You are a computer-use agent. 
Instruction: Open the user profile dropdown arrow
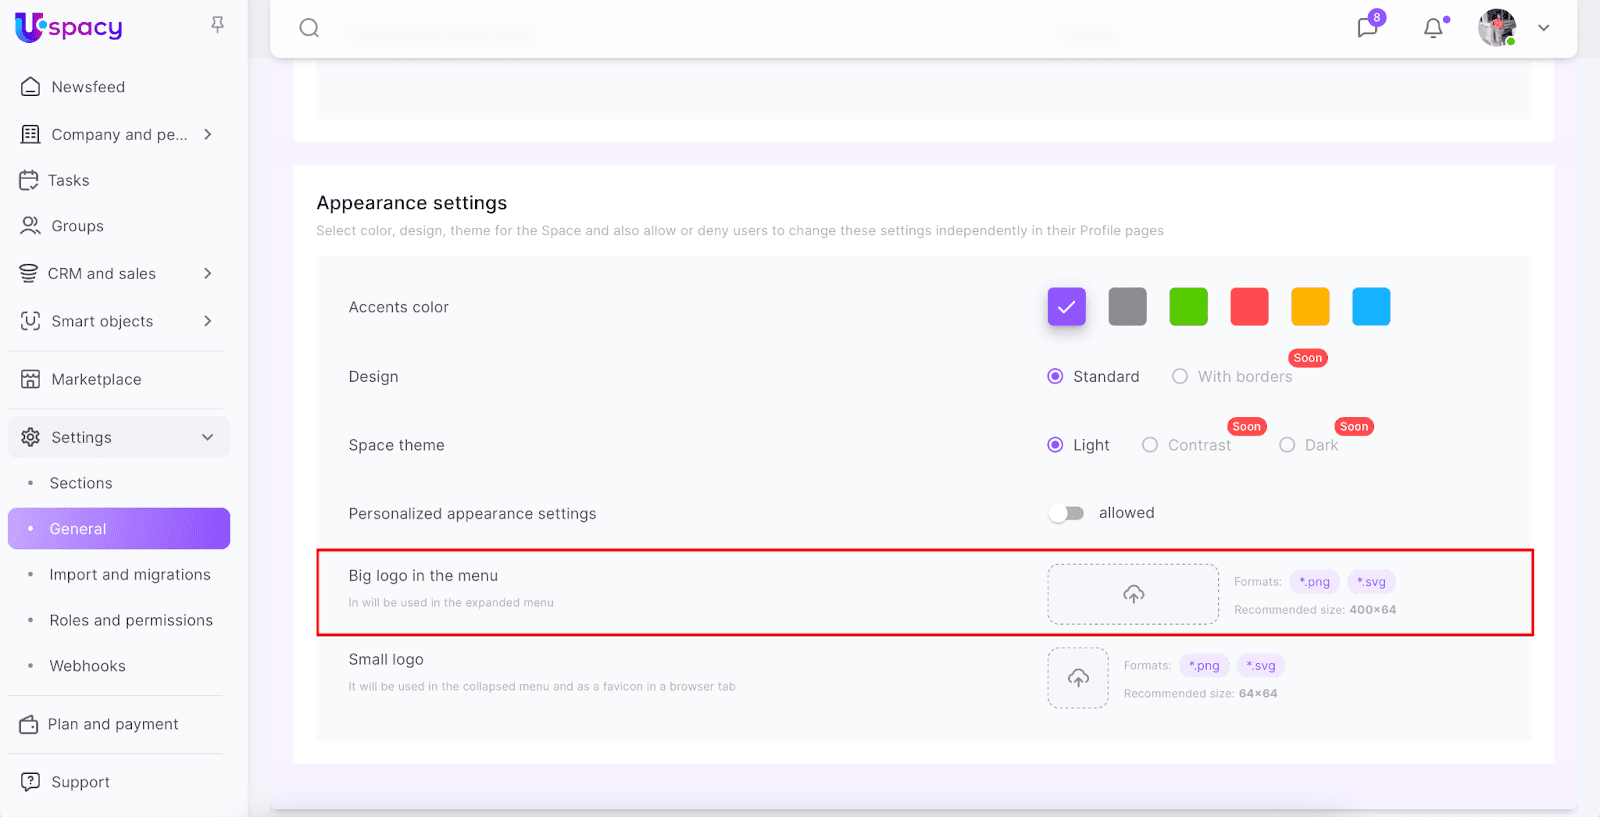point(1544,28)
